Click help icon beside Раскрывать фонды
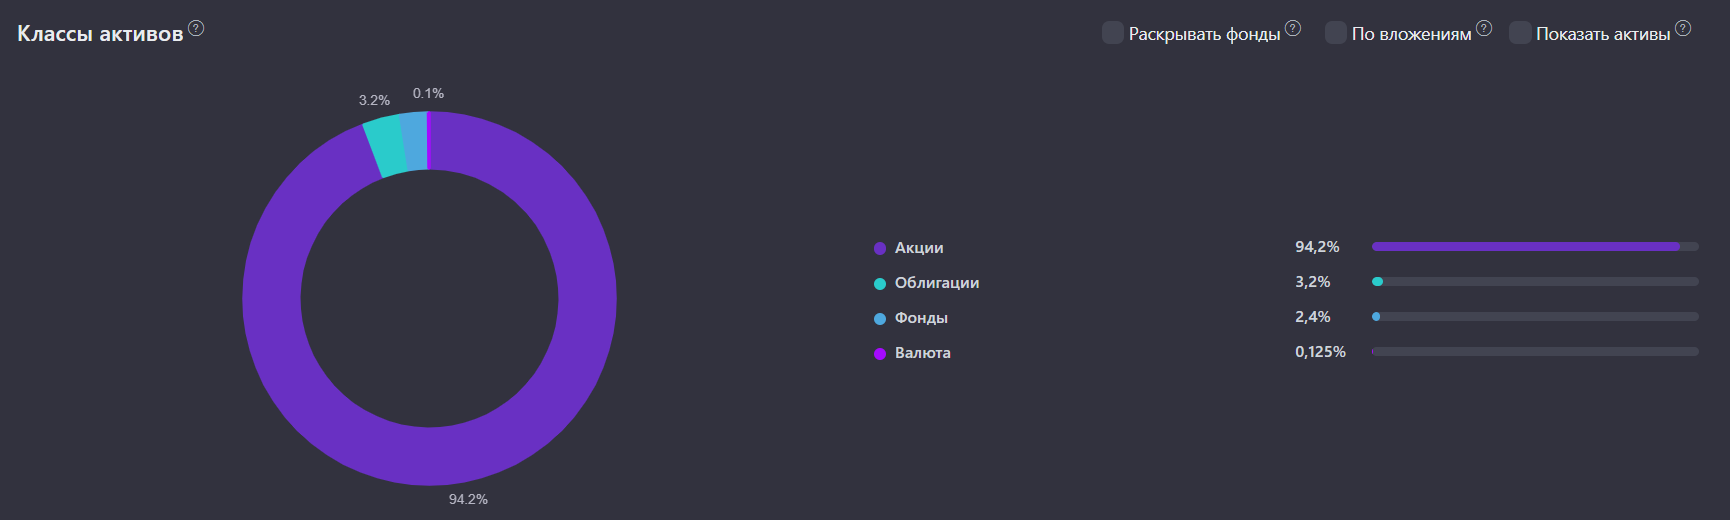Image resolution: width=1730 pixels, height=520 pixels. 1293,28
